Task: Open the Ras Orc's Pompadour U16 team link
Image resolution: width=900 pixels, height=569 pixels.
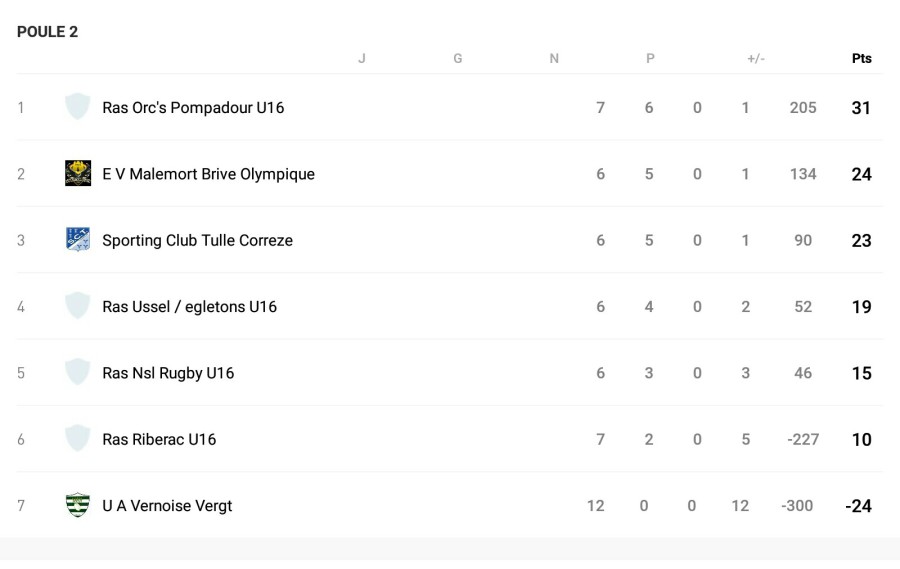Action: click(x=193, y=107)
